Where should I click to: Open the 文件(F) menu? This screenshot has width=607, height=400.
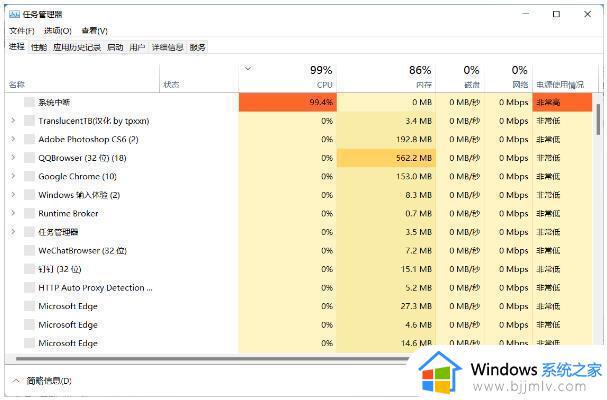(22, 31)
